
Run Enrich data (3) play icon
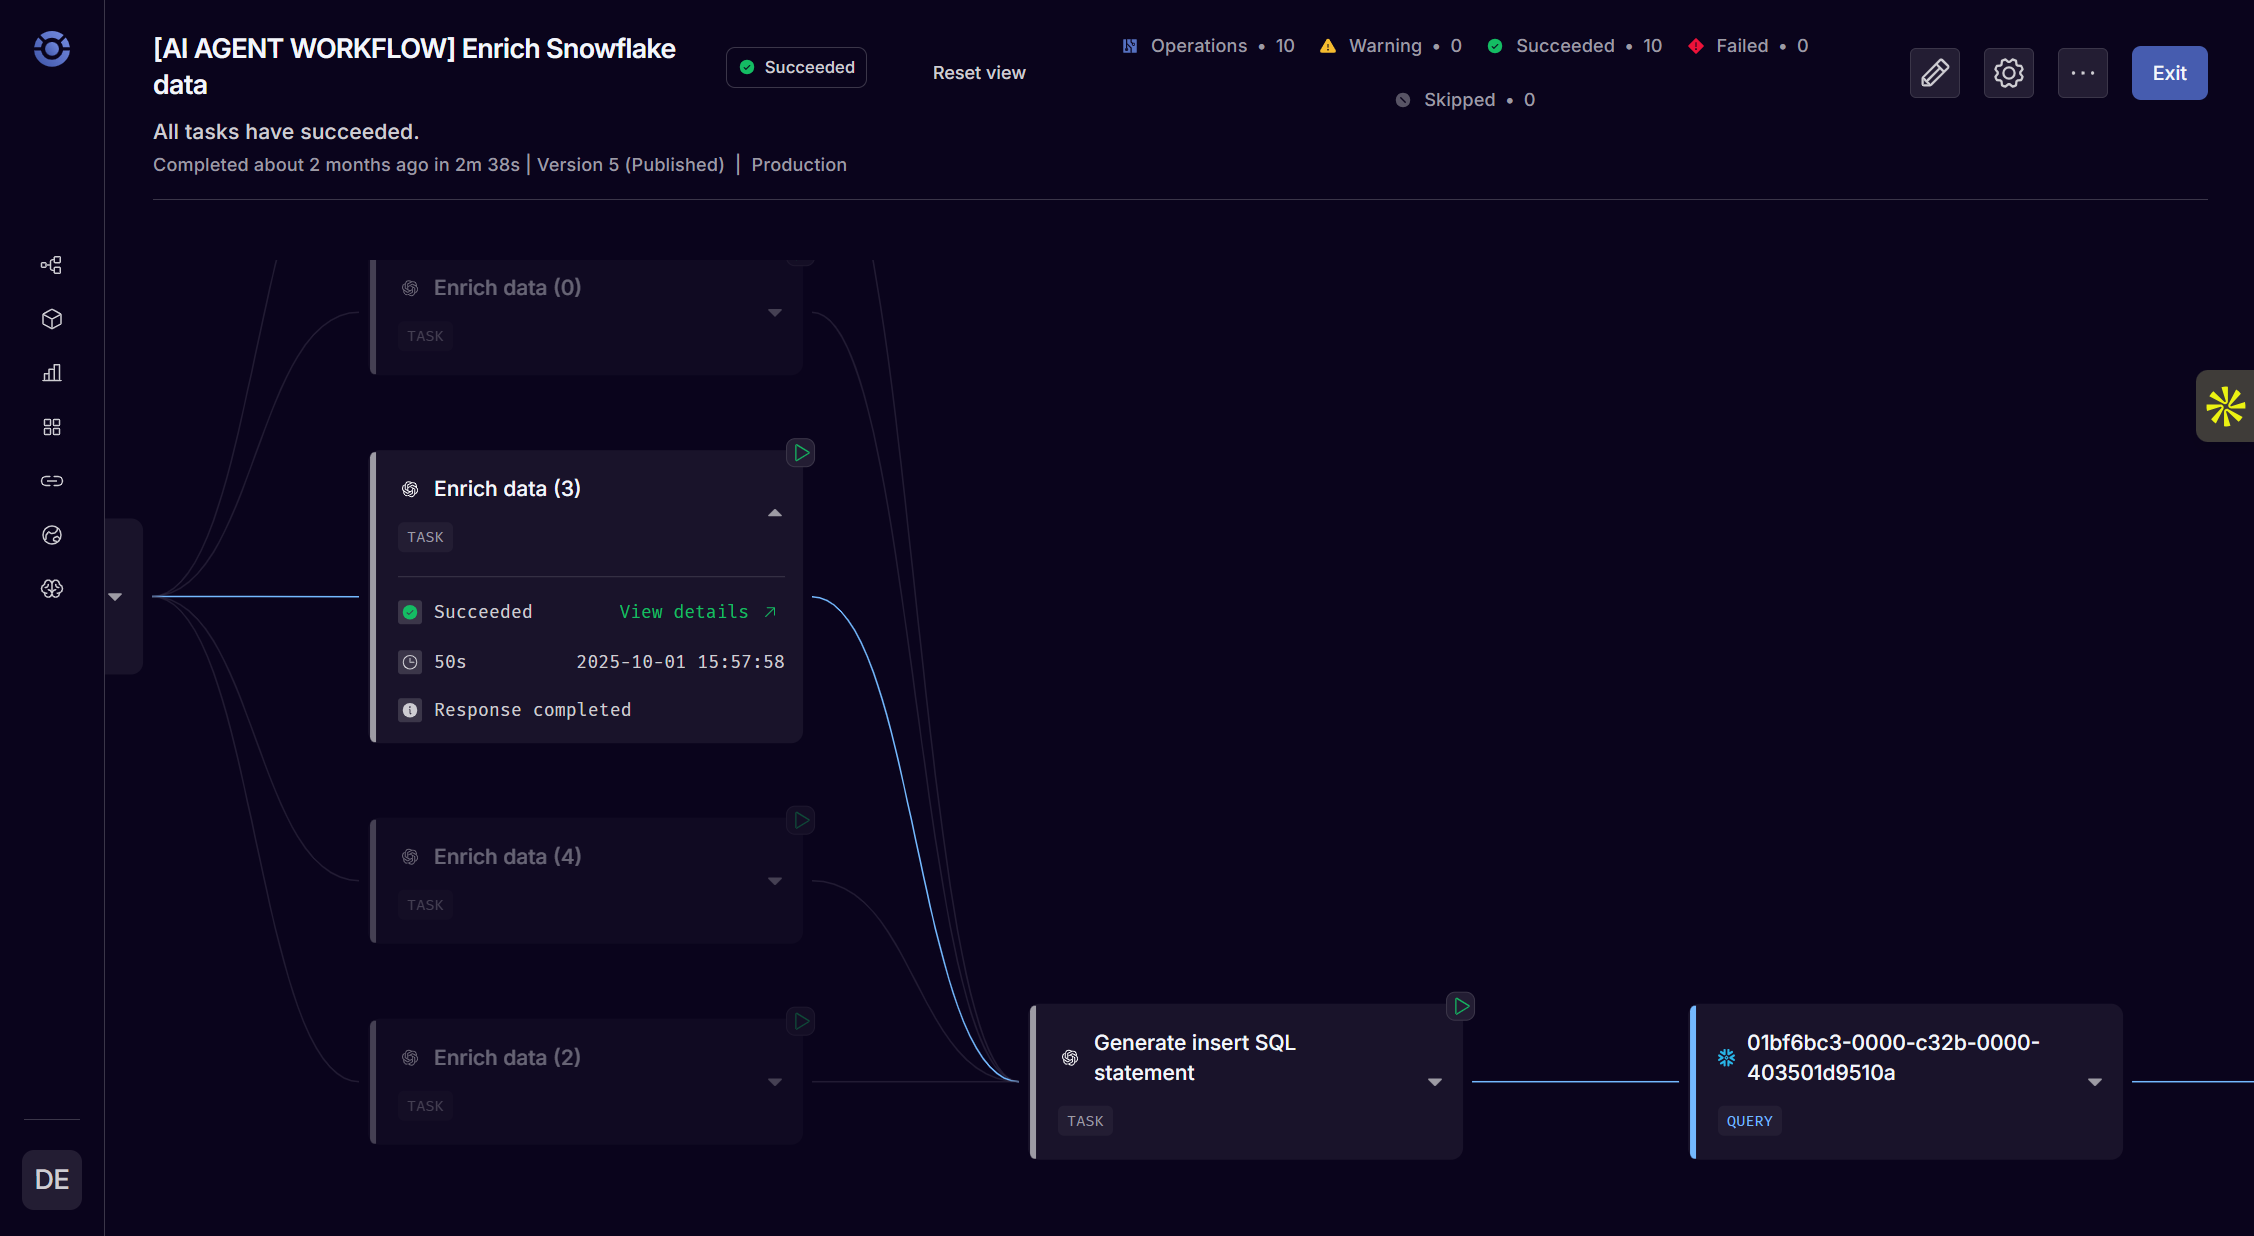801,453
